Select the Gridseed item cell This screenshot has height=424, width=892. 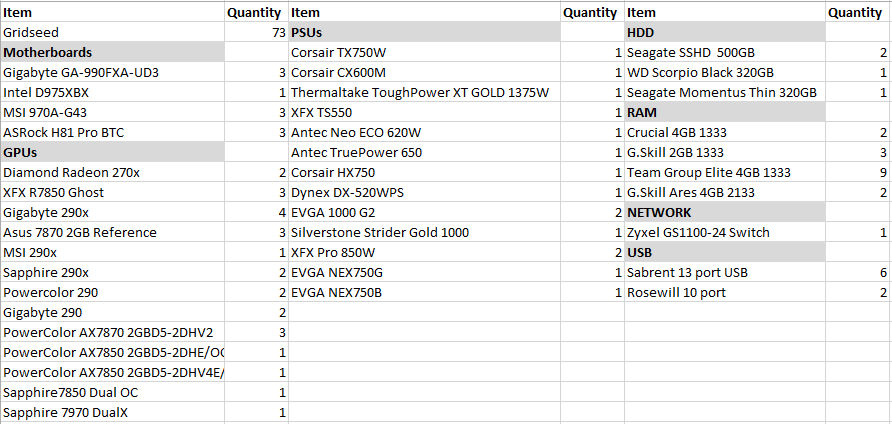tap(112, 32)
